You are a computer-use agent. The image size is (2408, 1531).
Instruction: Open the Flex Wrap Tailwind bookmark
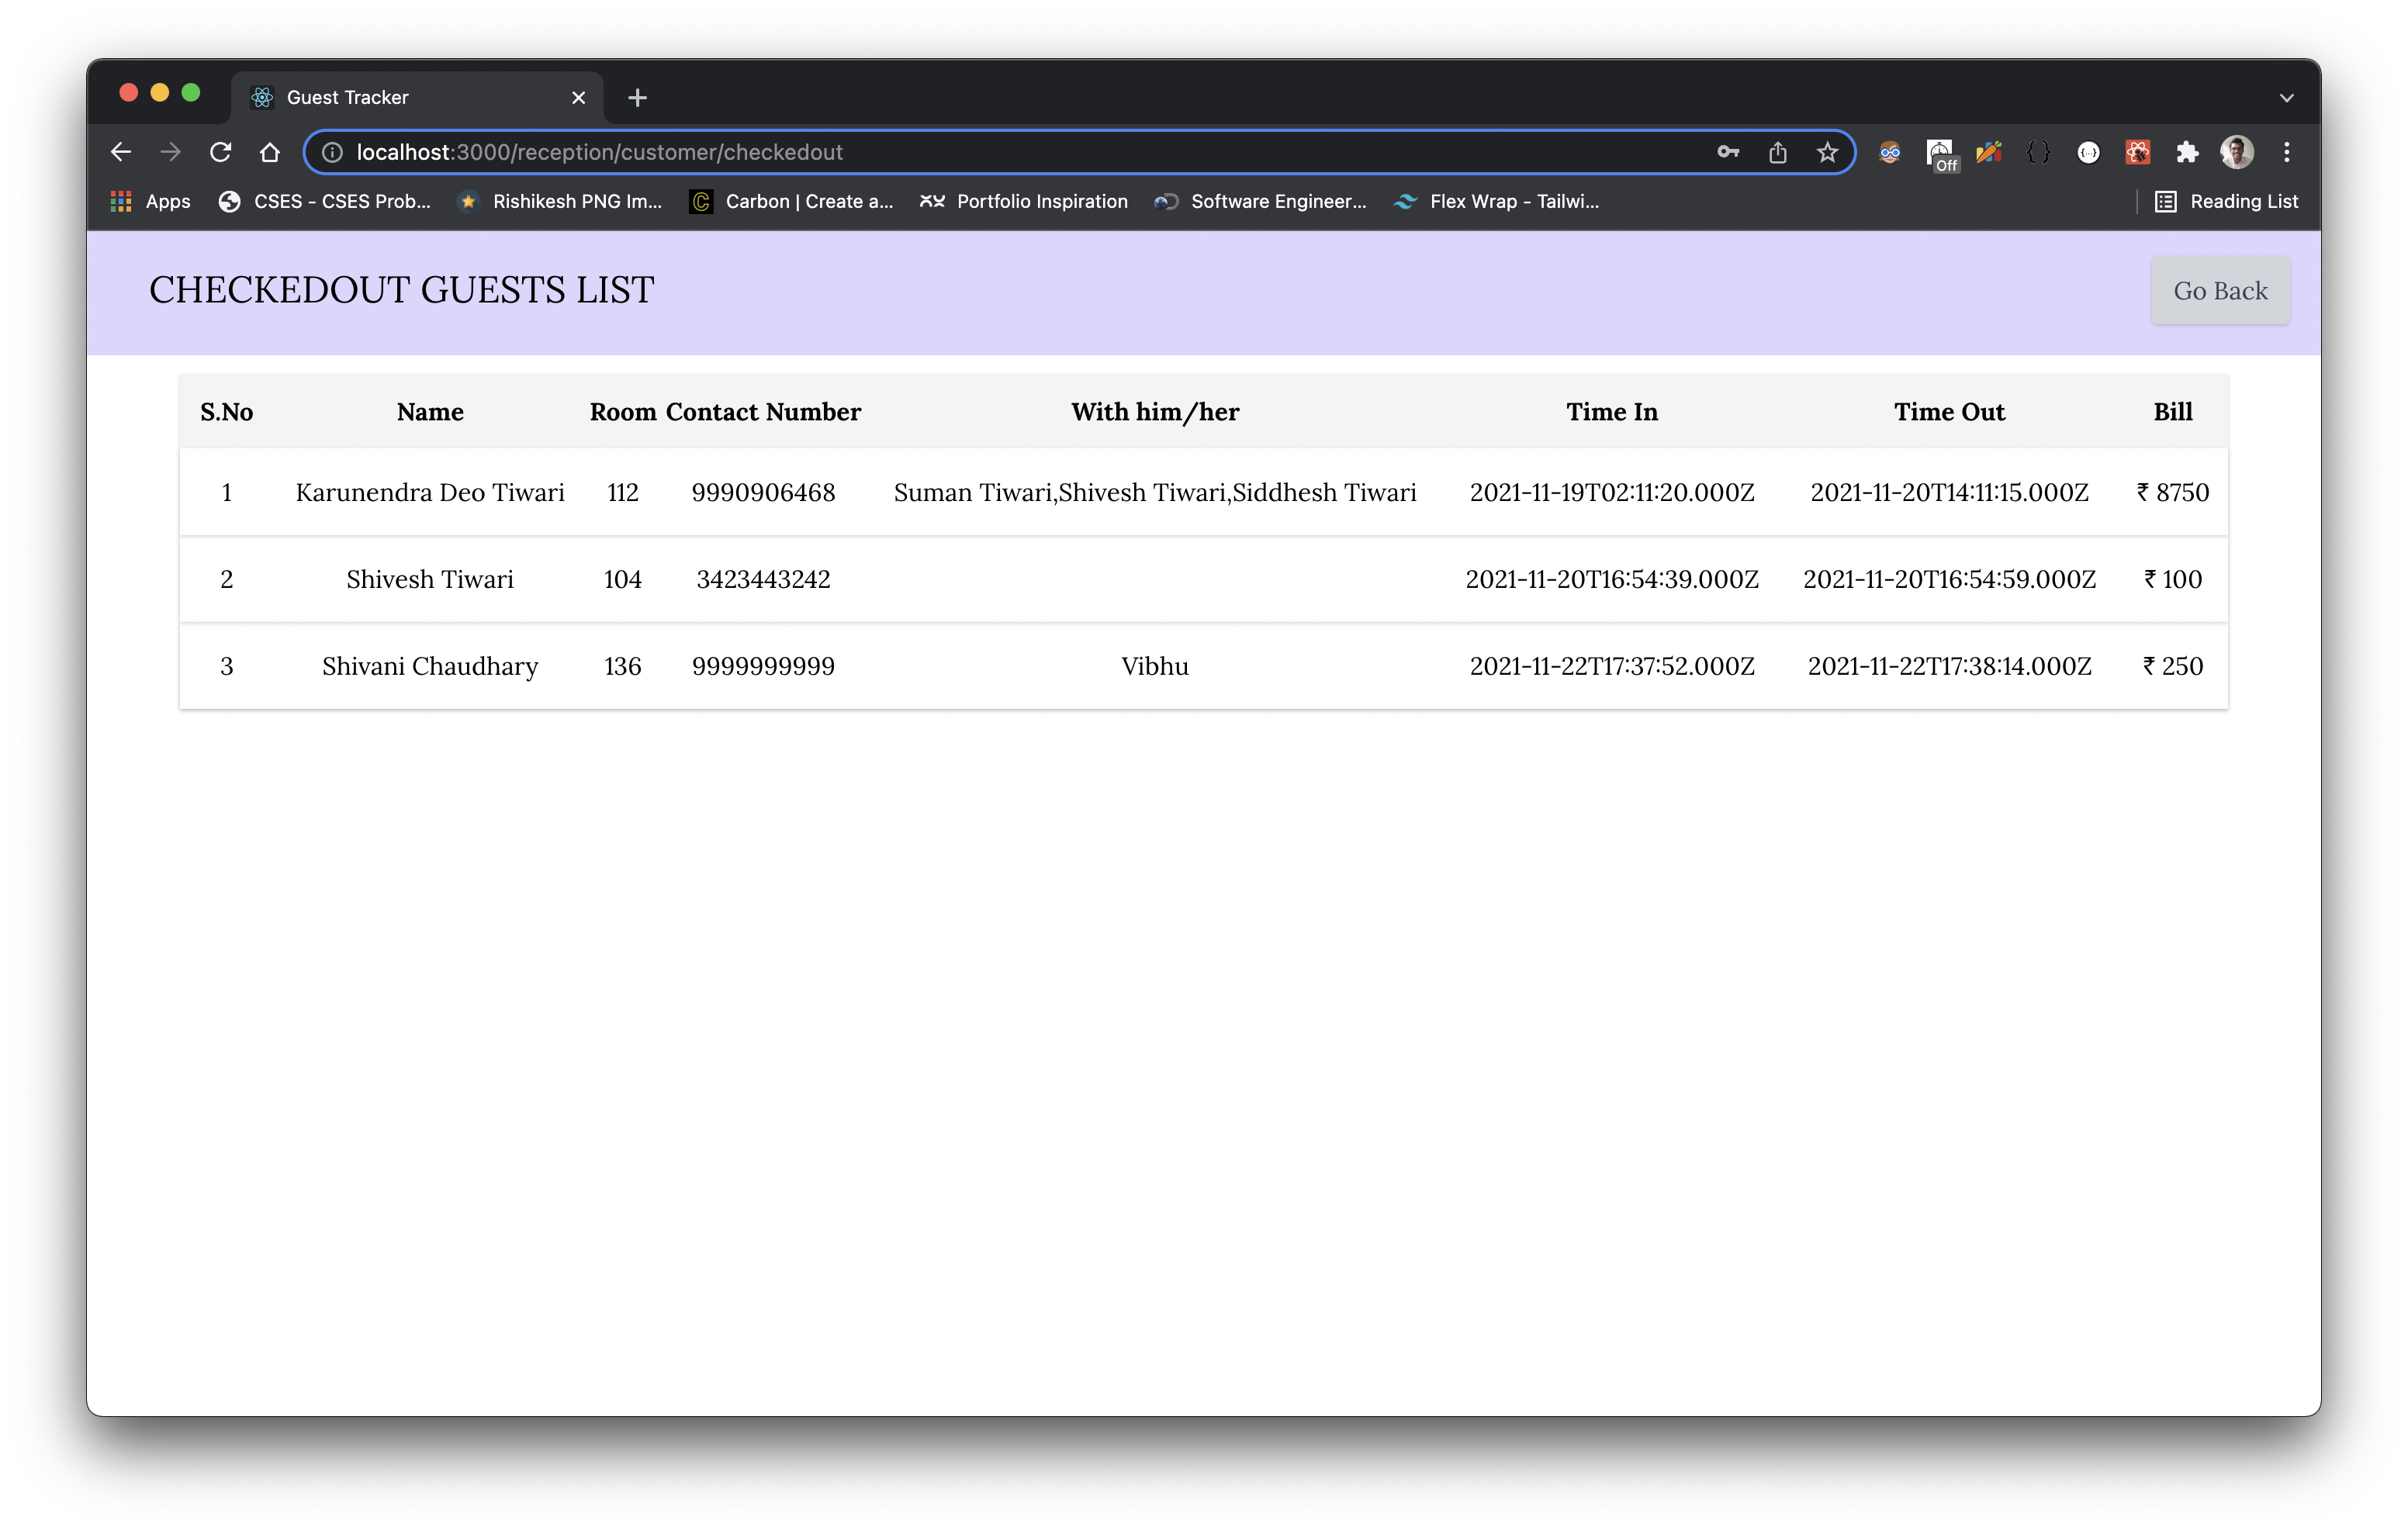1496,201
